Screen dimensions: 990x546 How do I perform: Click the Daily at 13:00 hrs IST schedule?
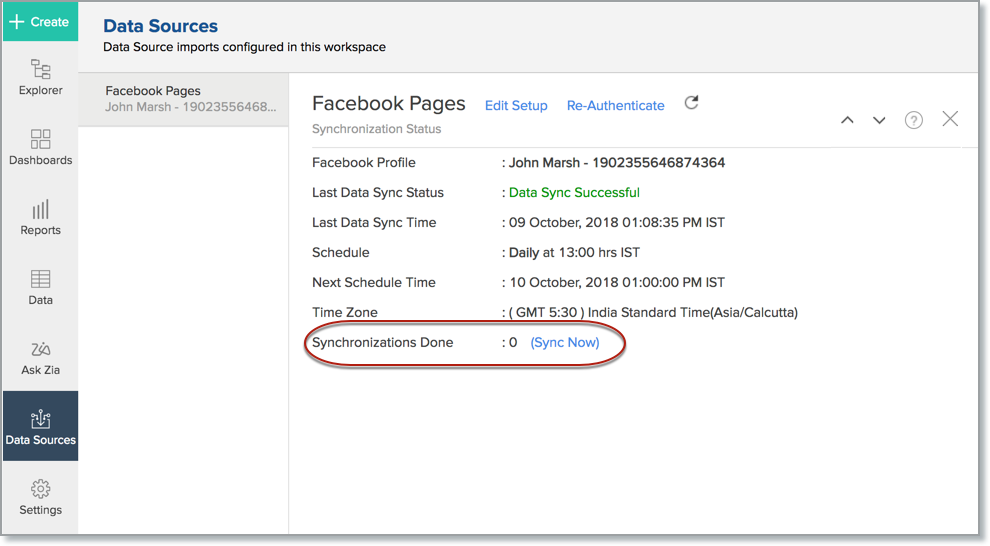coord(575,252)
